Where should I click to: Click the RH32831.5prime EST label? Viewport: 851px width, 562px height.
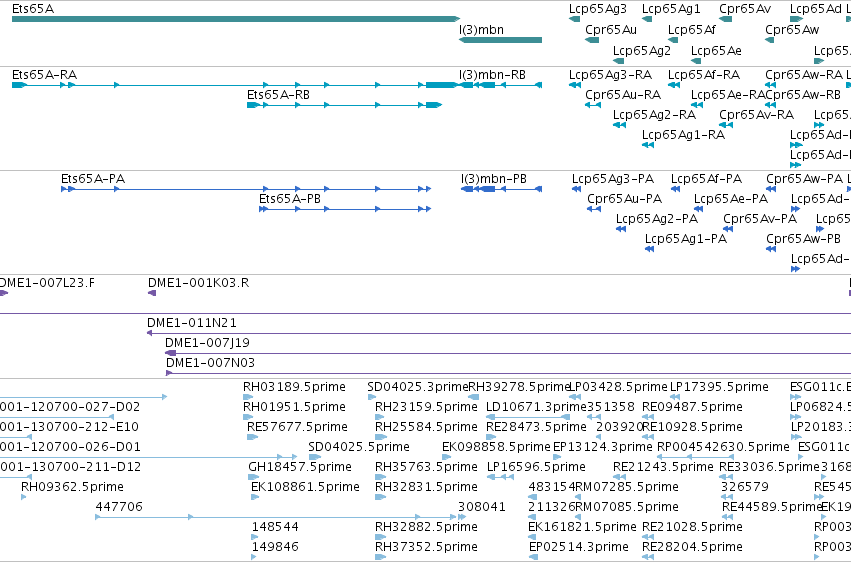[x=427, y=487]
